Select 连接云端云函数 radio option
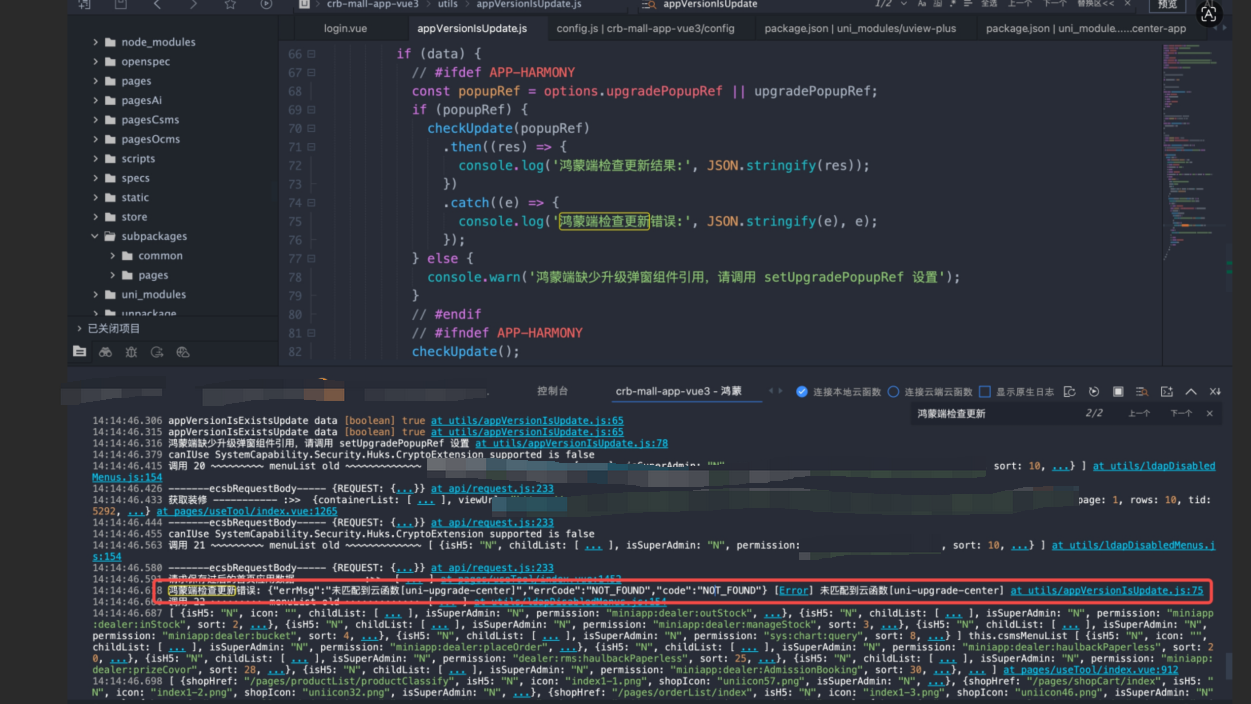This screenshot has width=1251, height=704. coord(894,392)
